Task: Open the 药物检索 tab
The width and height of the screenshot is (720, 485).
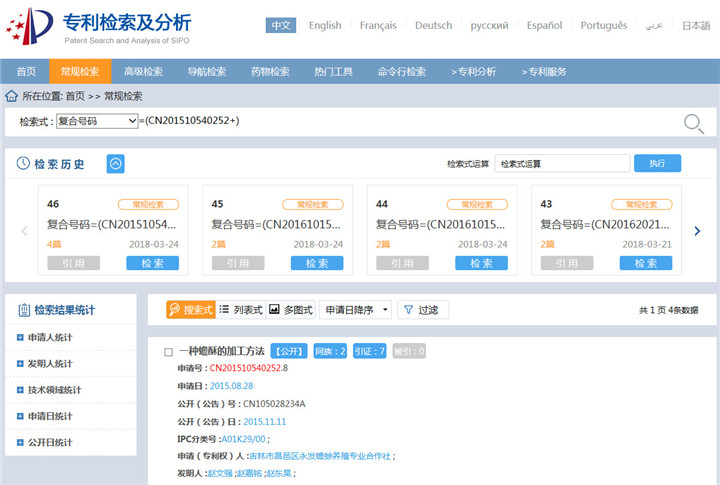Action: (270, 71)
